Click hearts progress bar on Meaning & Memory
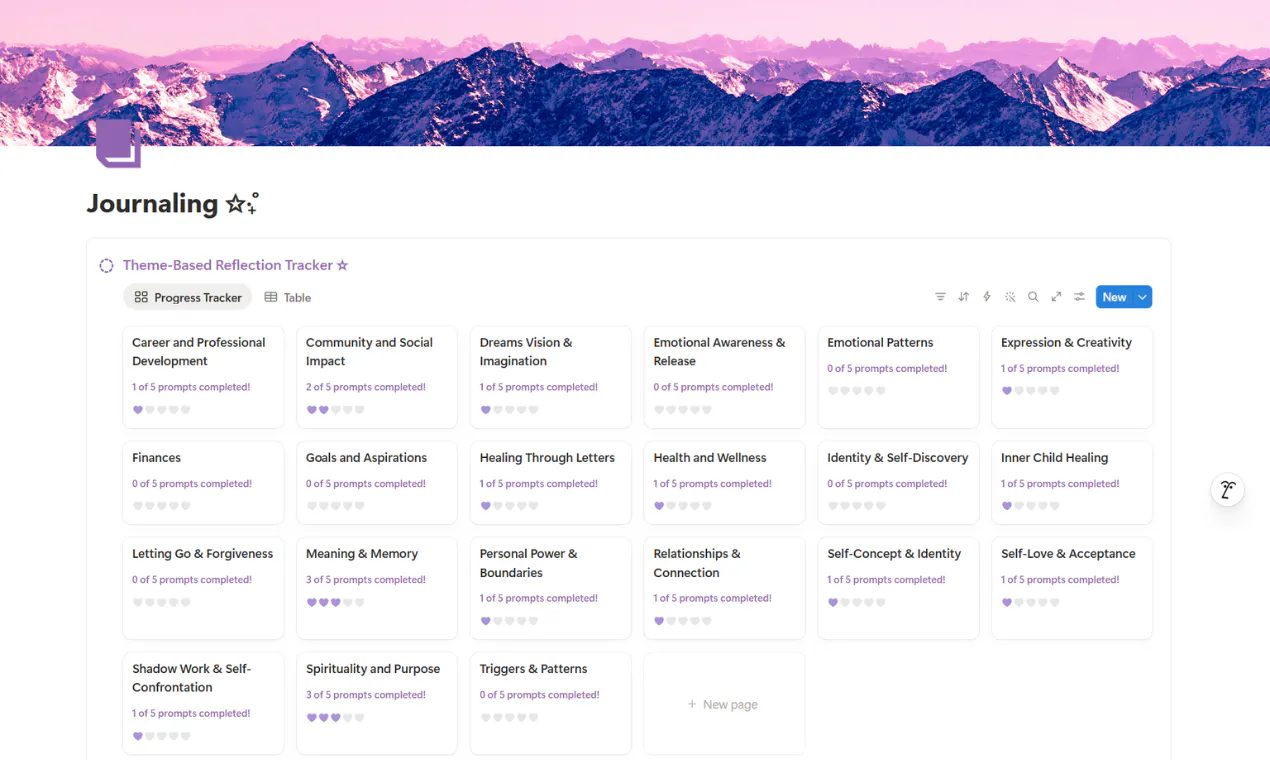The image size is (1270, 760). pyautogui.click(x=335, y=602)
